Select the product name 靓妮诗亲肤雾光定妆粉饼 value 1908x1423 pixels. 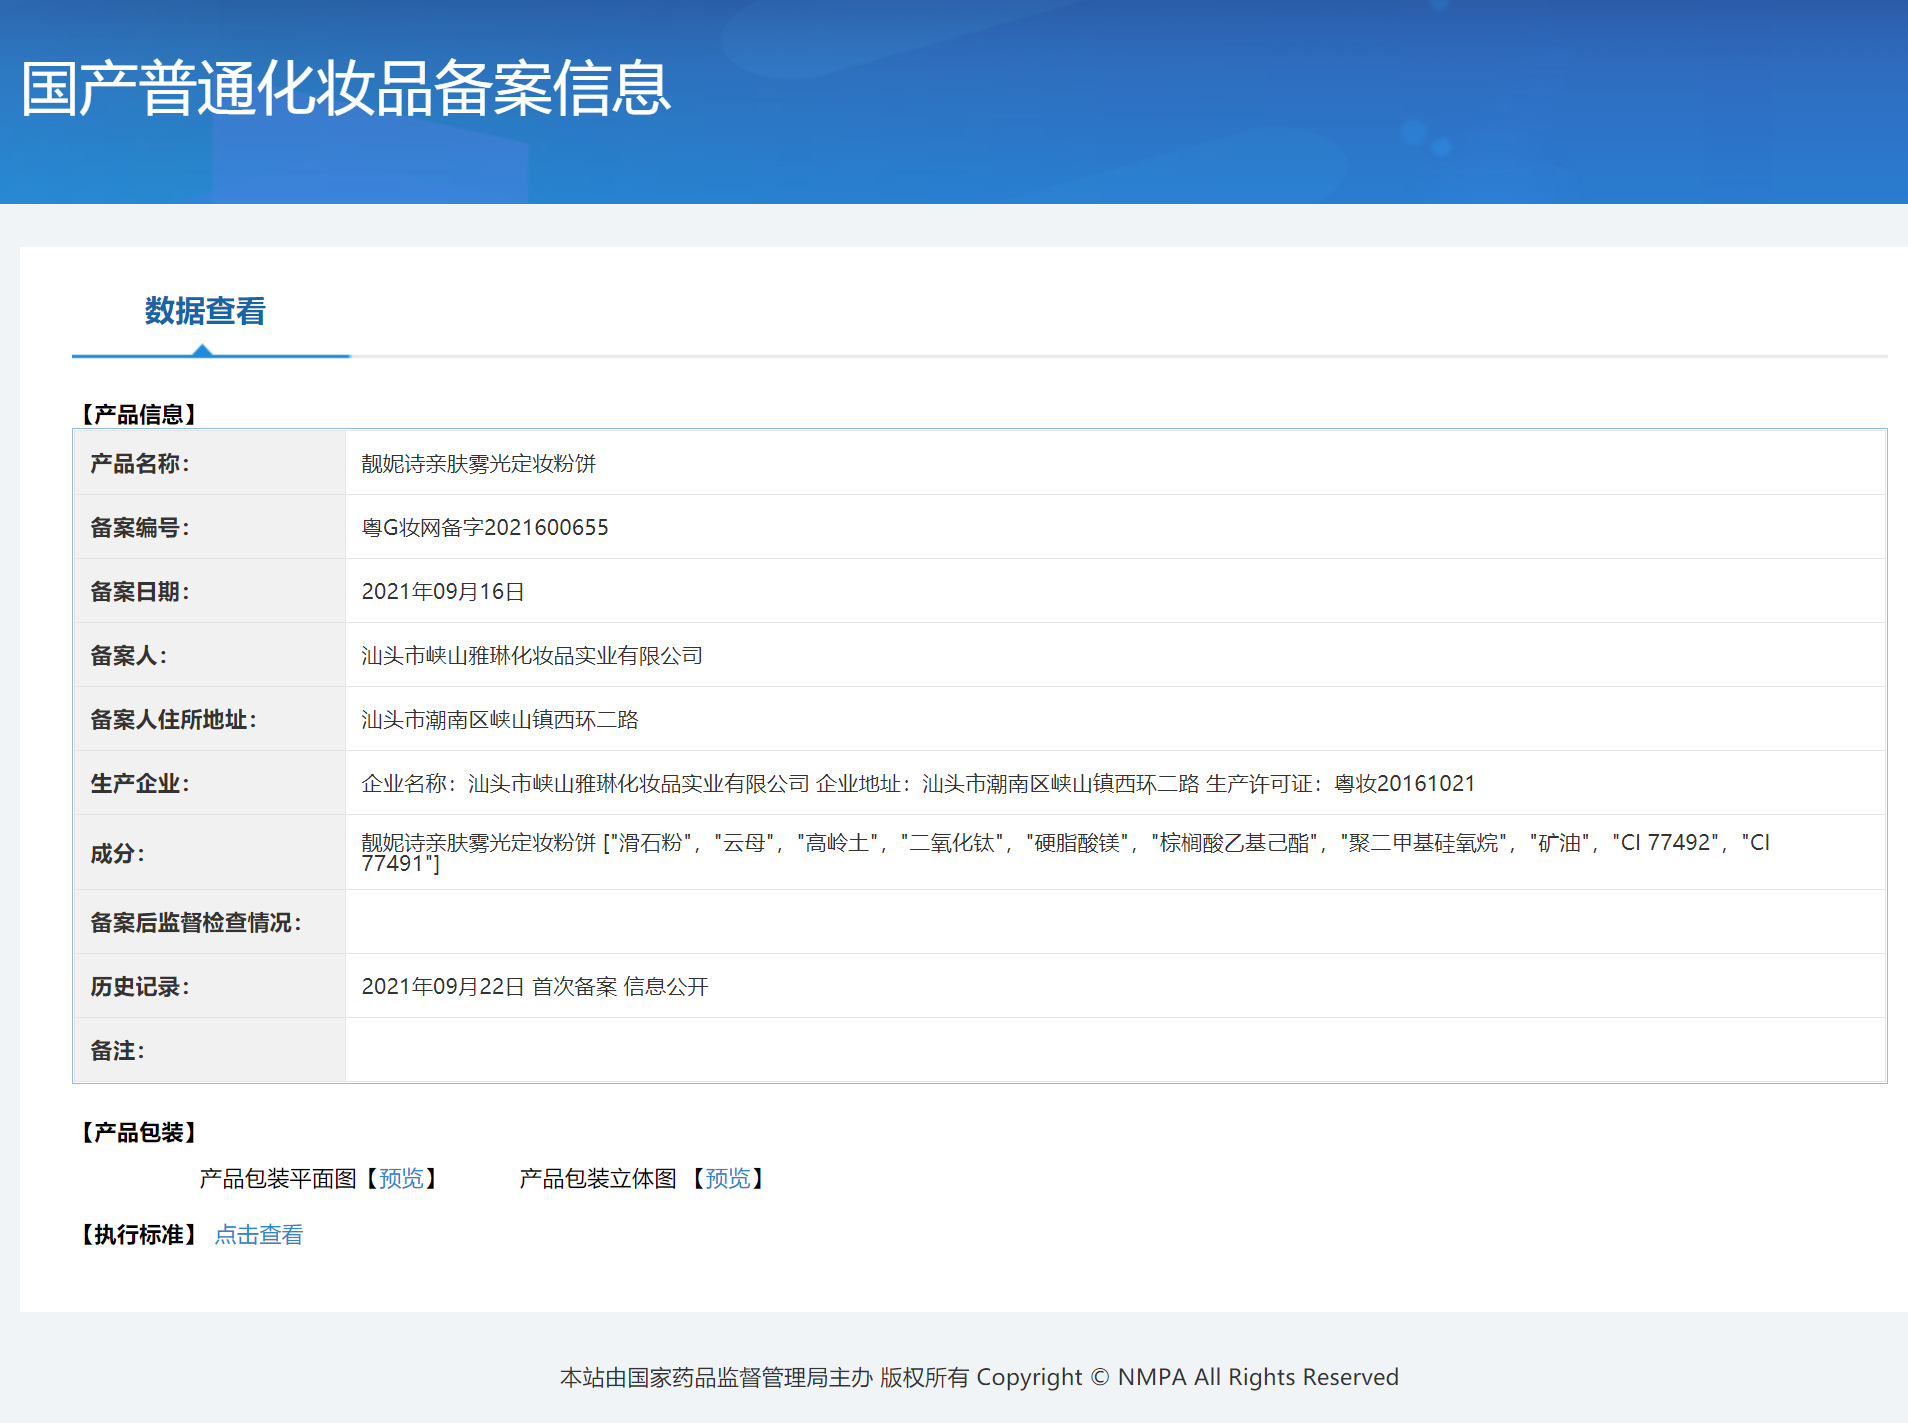pyautogui.click(x=479, y=464)
